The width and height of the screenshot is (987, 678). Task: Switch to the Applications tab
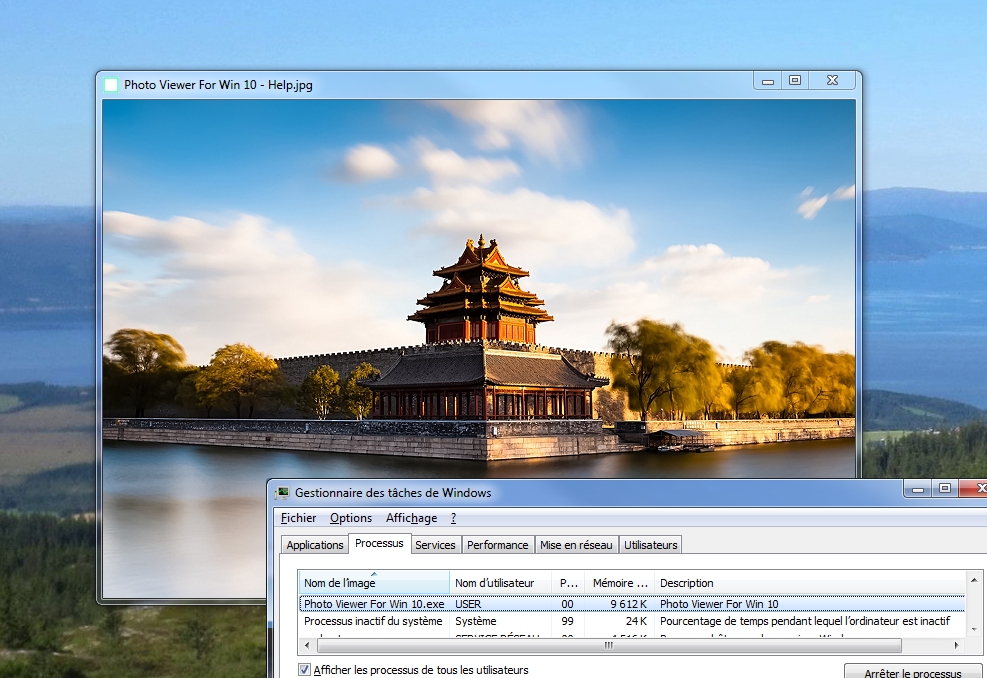[x=315, y=545]
